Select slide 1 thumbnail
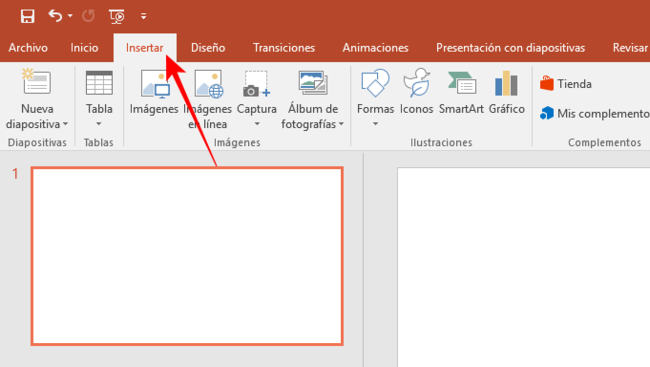 point(187,256)
